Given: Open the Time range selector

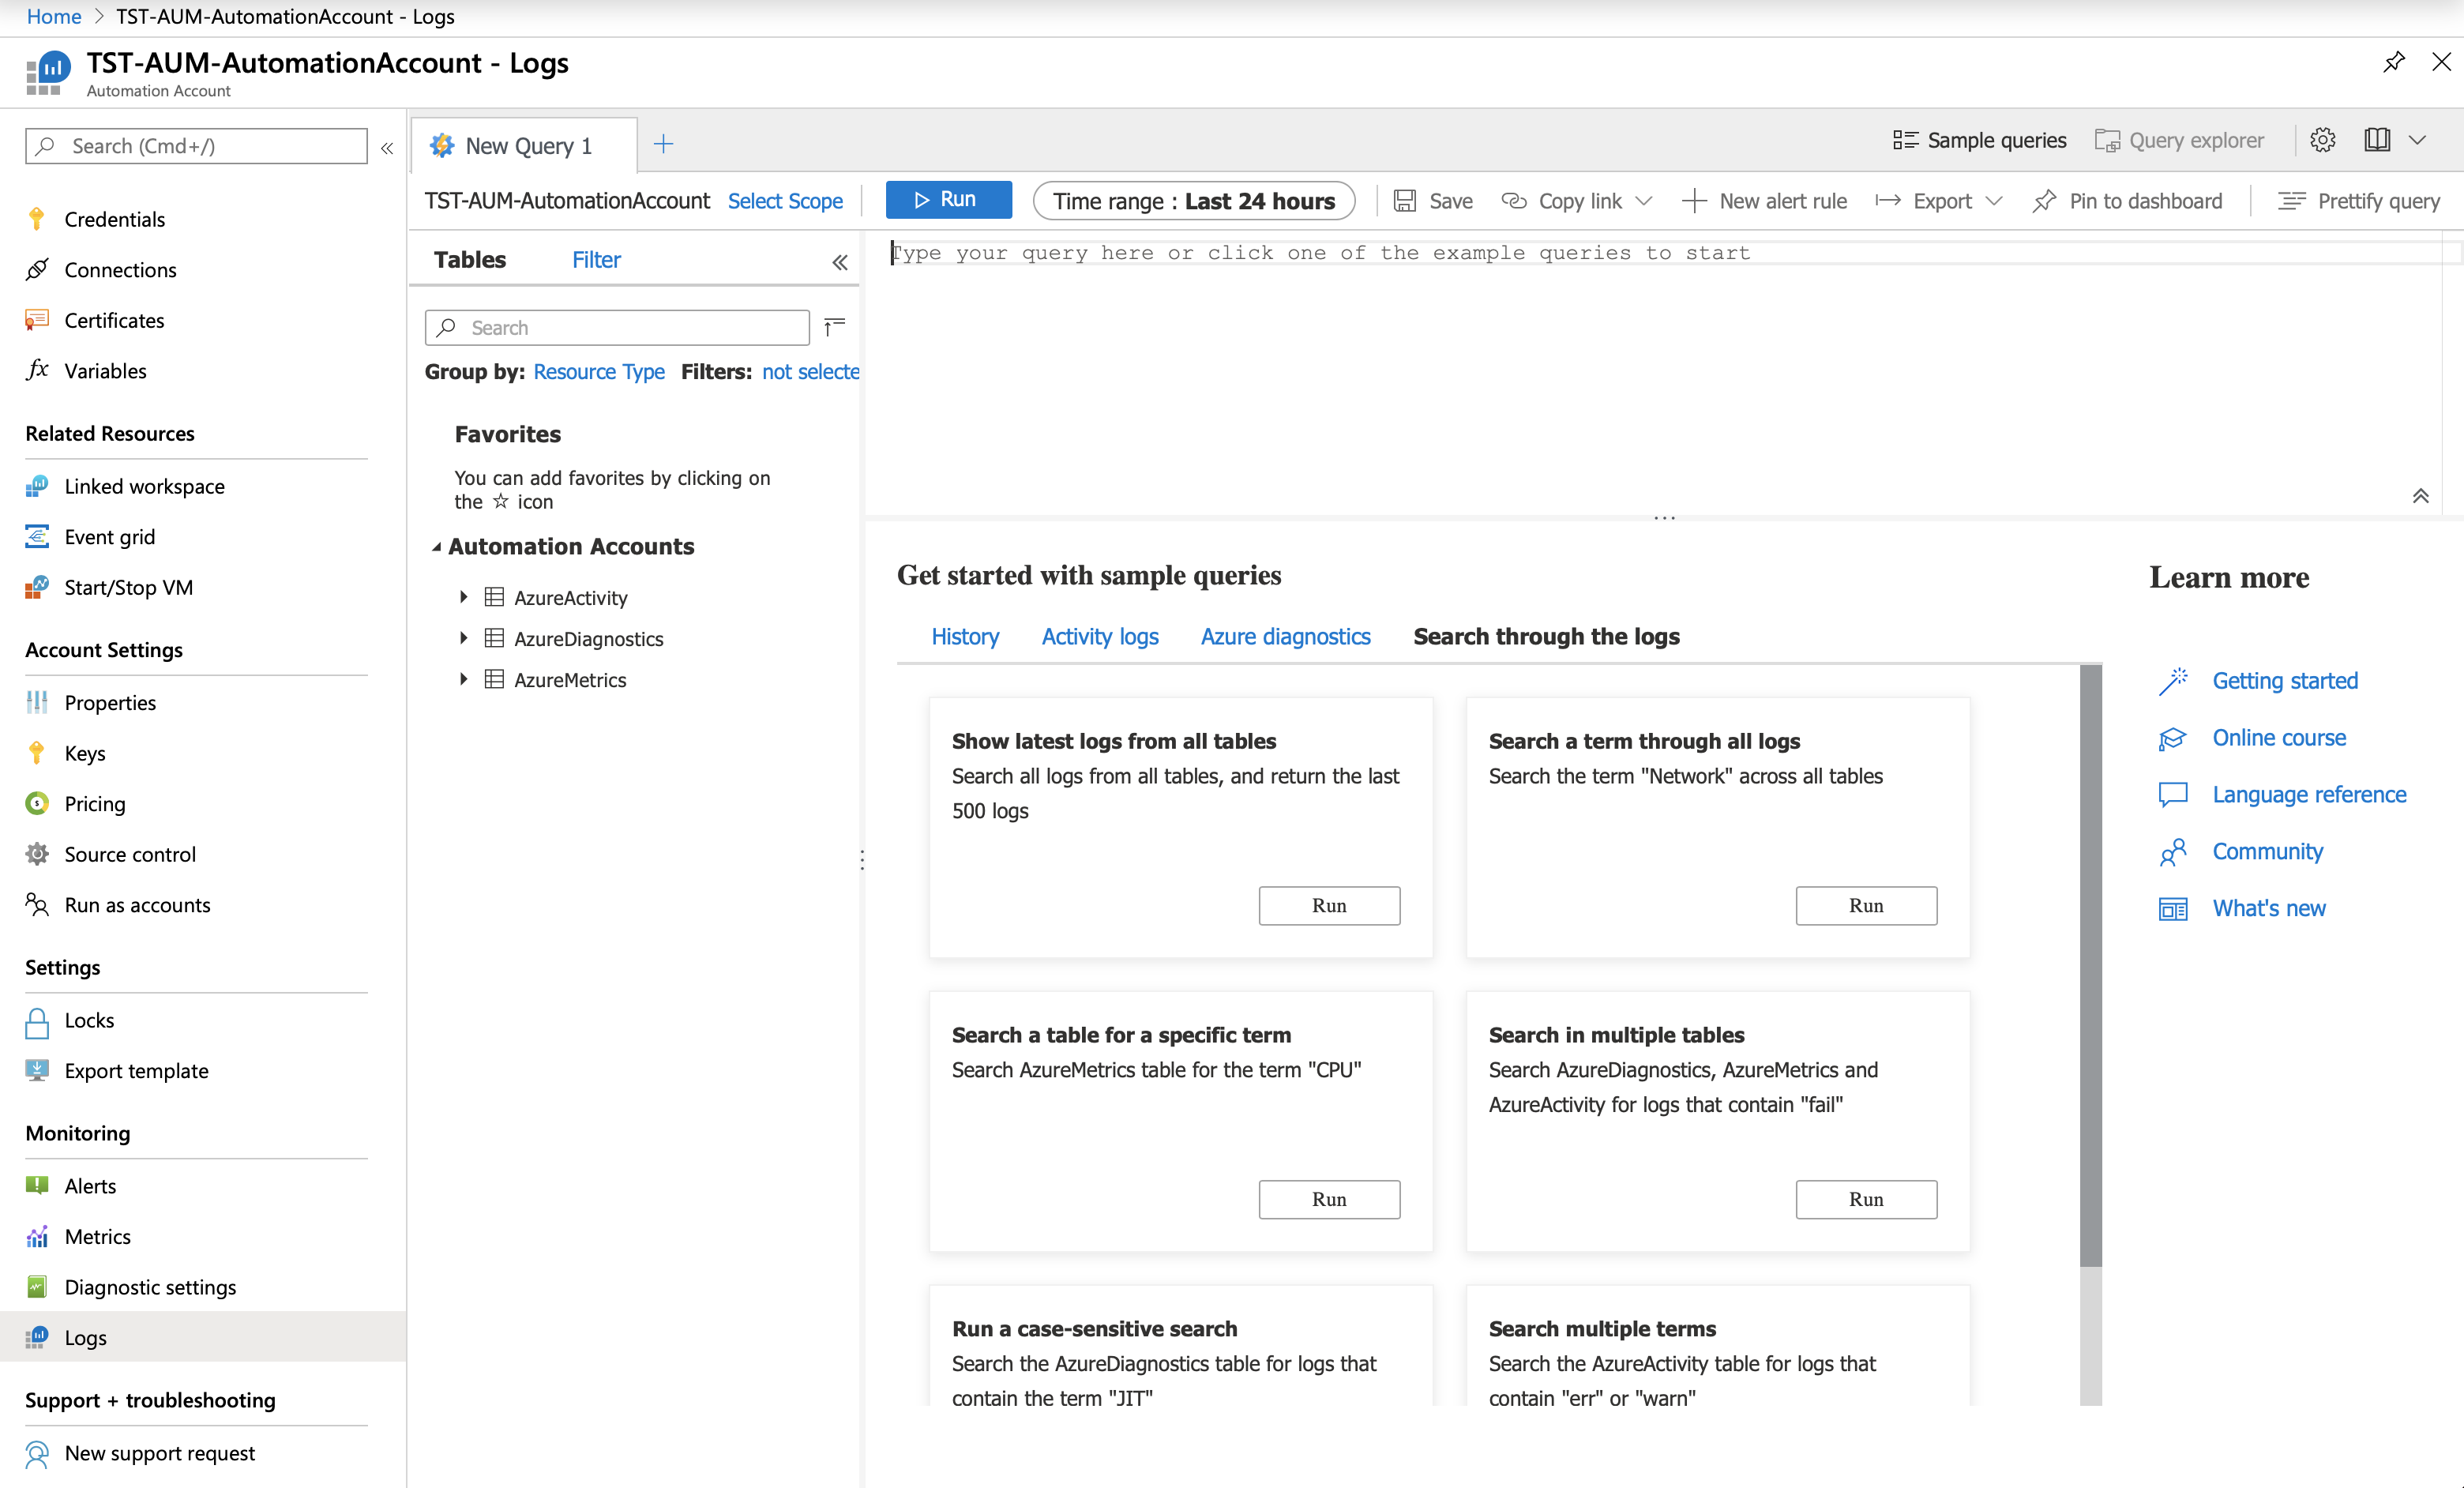Looking at the screenshot, I should [1194, 201].
